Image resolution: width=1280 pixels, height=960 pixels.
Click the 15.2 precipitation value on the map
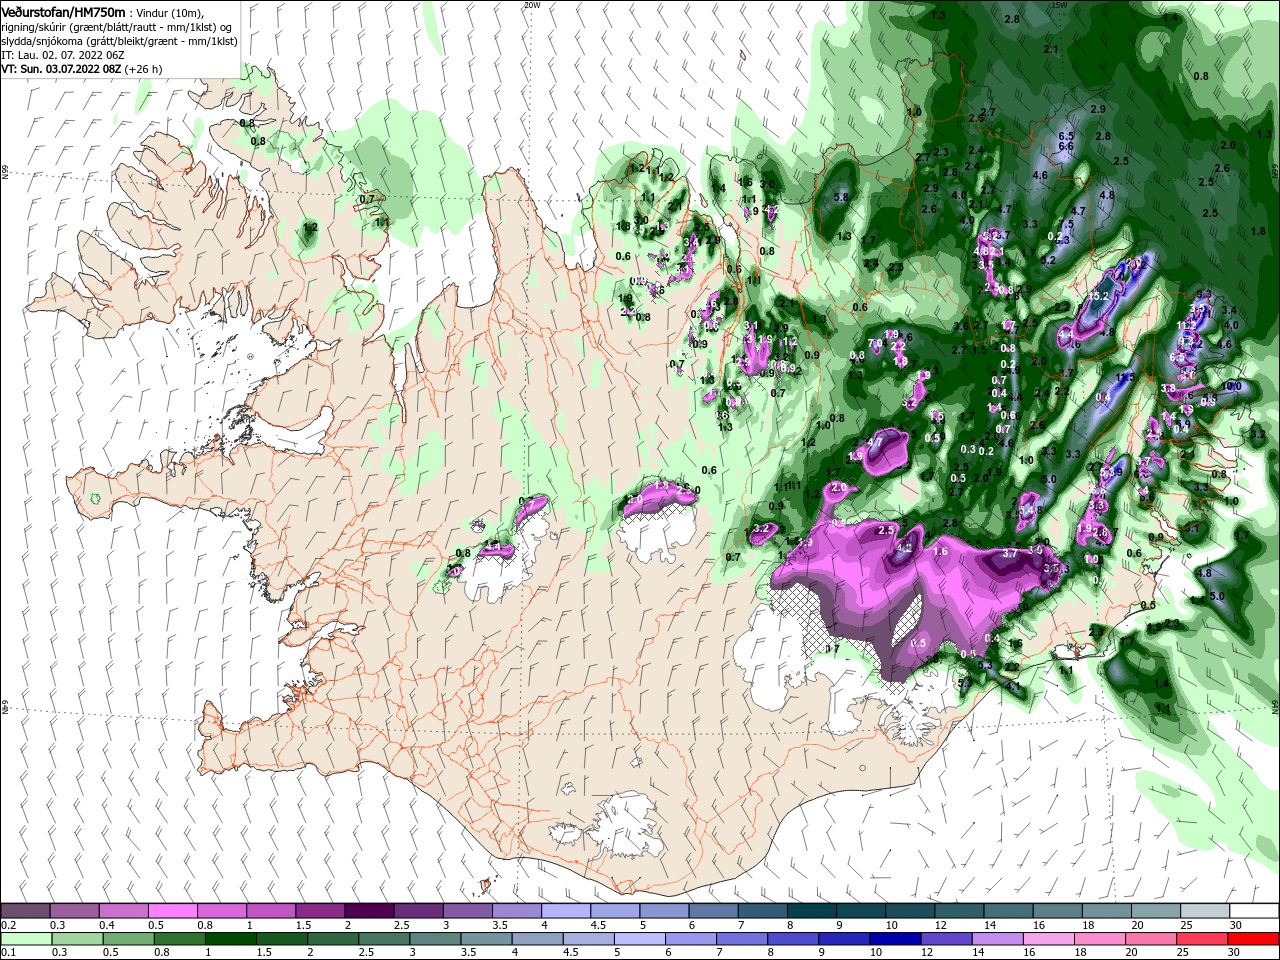click(x=1099, y=296)
